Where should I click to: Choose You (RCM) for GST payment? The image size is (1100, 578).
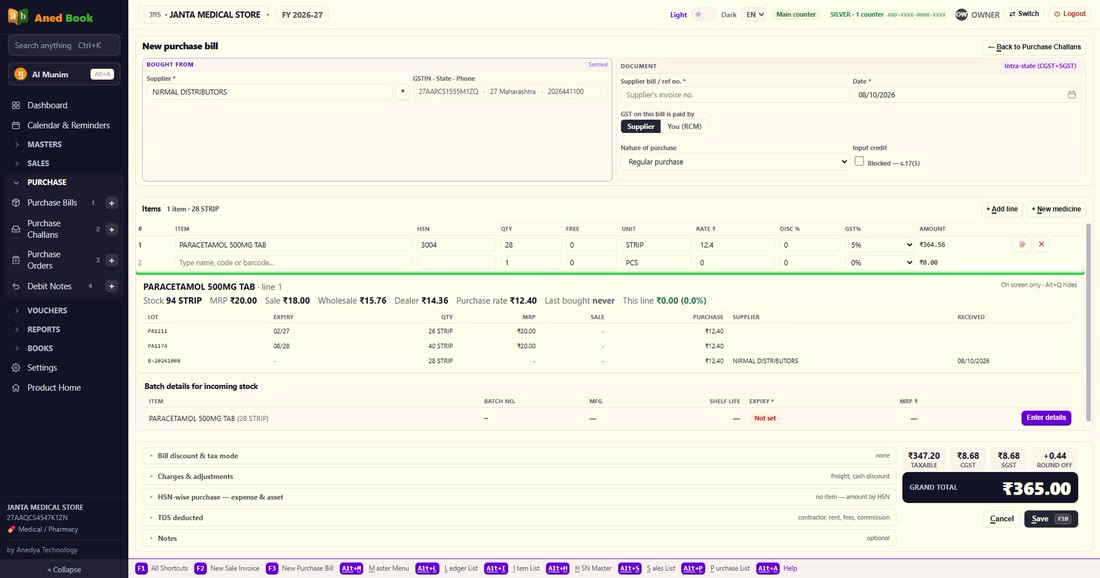coord(684,126)
